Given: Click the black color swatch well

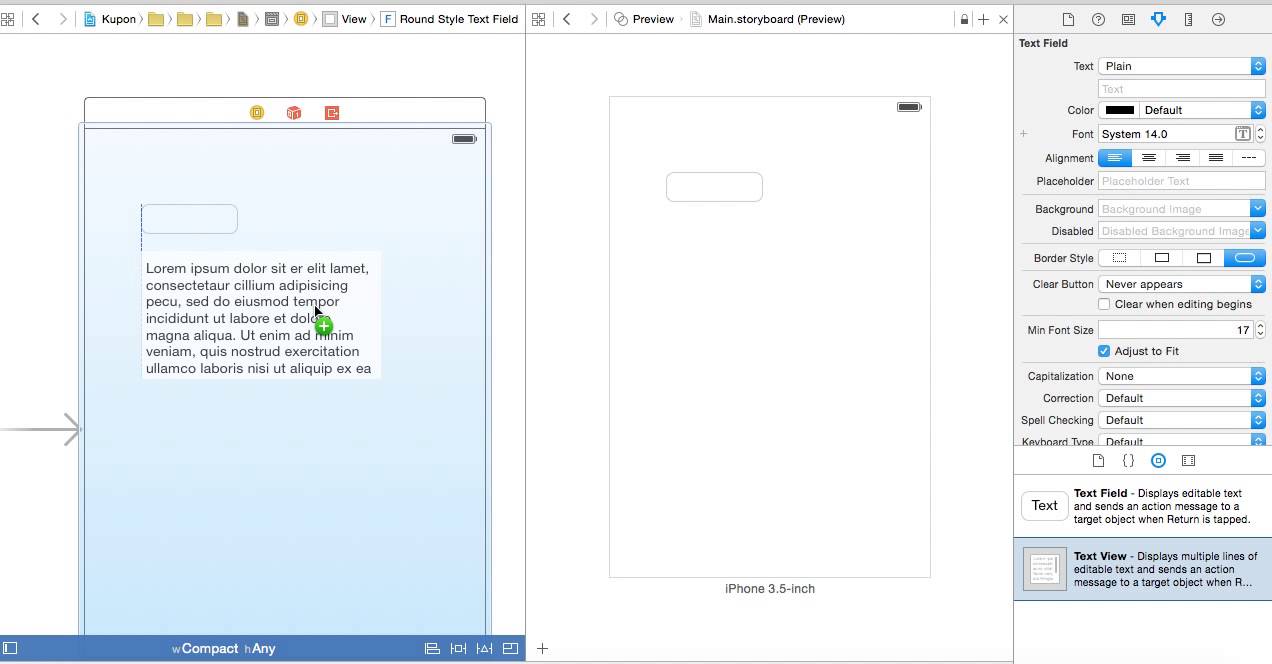Looking at the screenshot, I should pyautogui.click(x=1119, y=110).
